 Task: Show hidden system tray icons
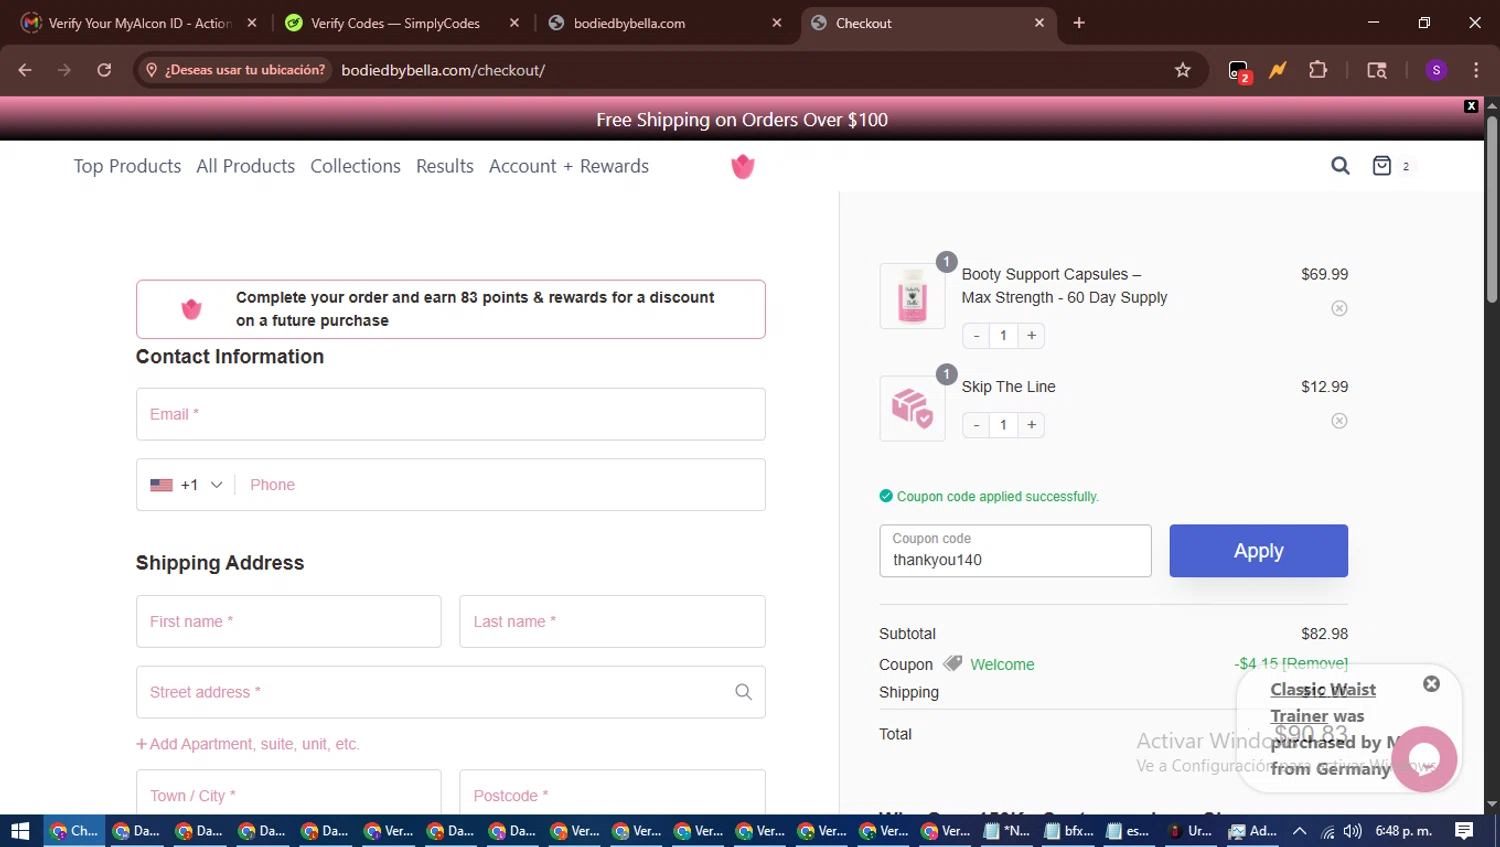click(1299, 831)
